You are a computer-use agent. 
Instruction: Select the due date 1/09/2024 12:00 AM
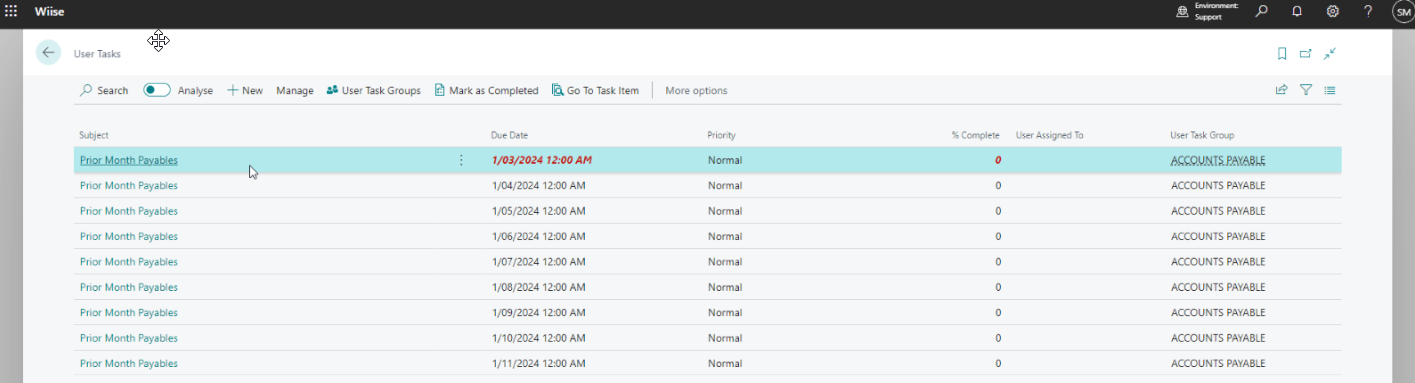[x=539, y=313]
